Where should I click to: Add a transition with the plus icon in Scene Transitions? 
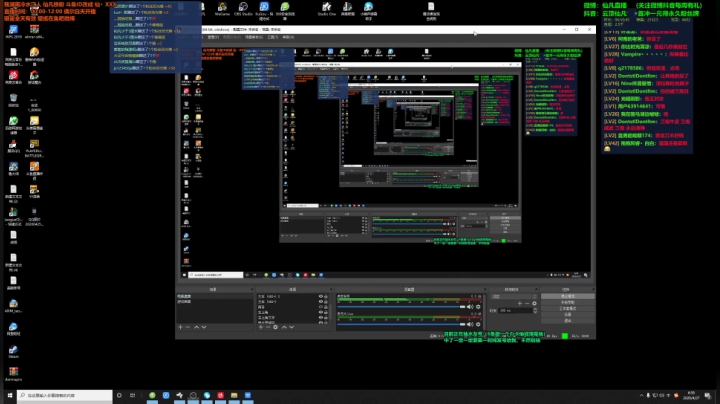(x=520, y=303)
